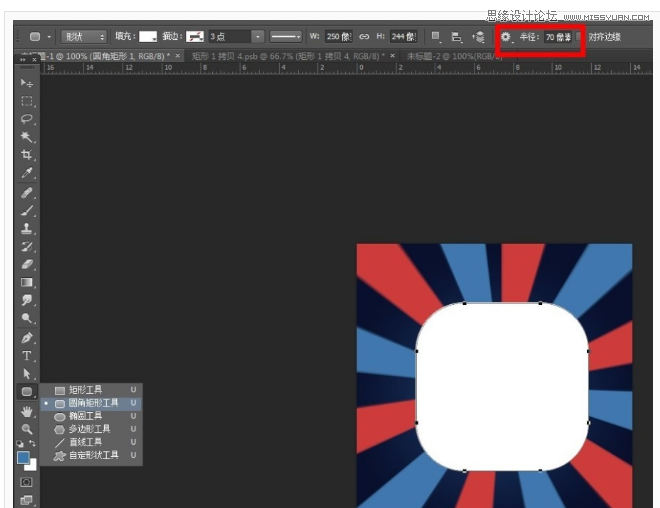Select the Path Selection tool

tap(27, 373)
